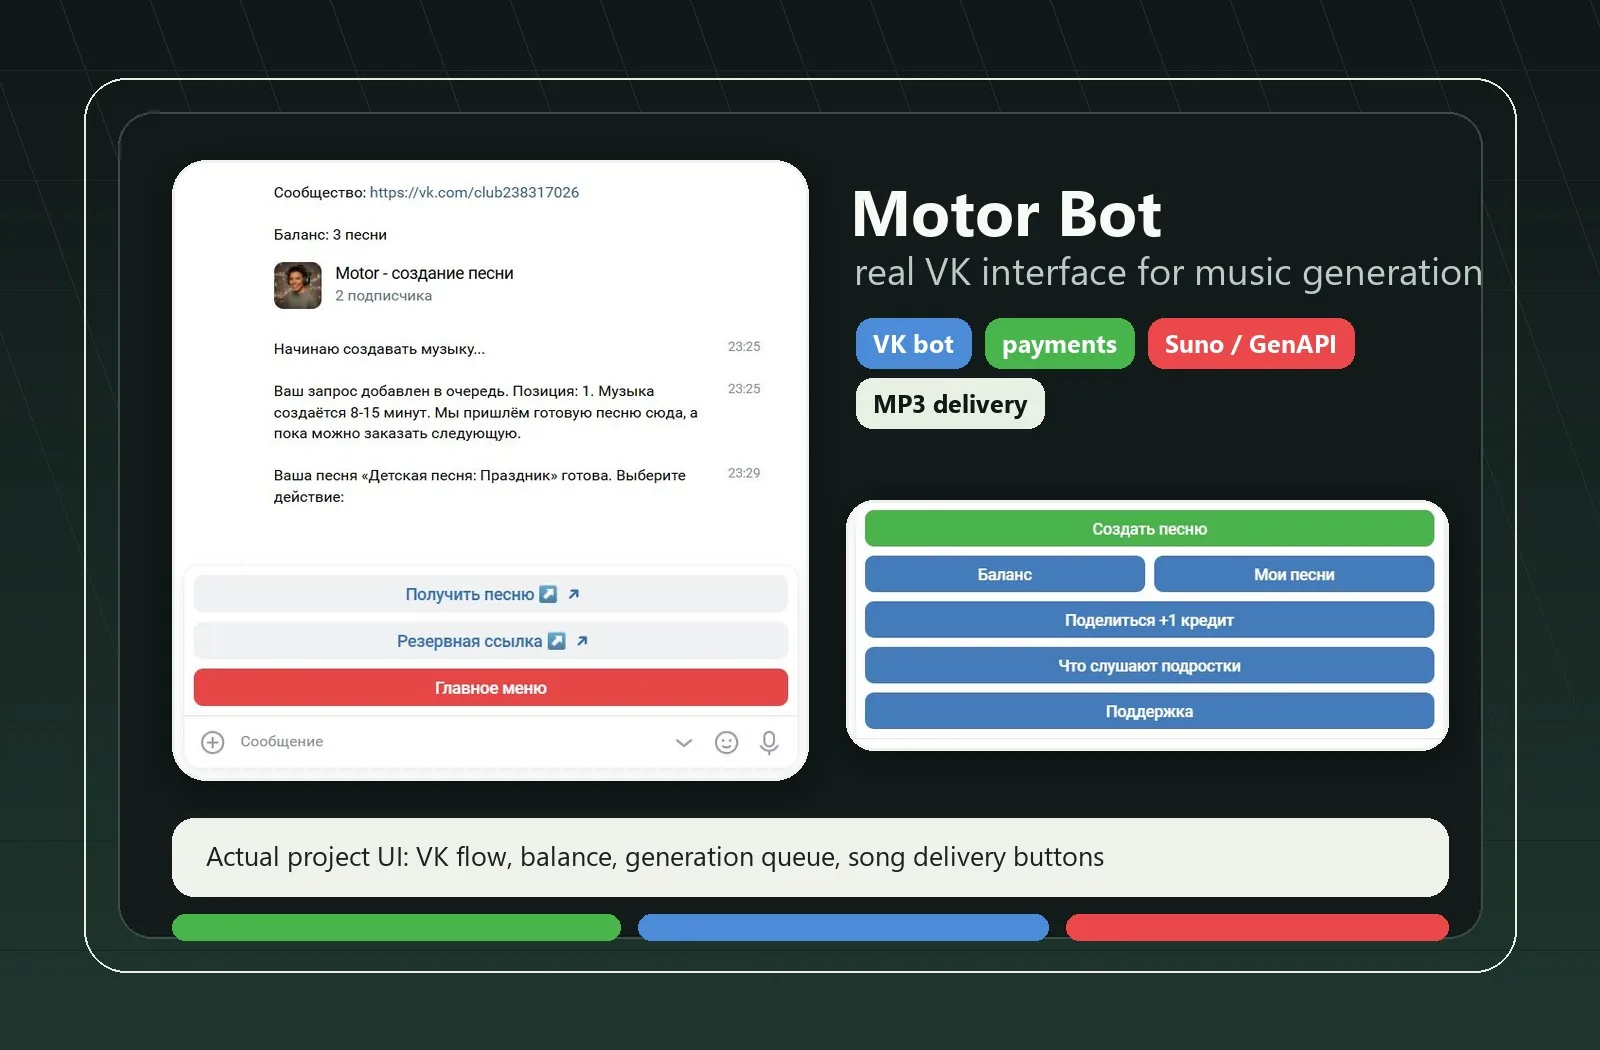Click Поделиться +1 кредит button
Viewport: 1600px width, 1050px height.
click(1149, 620)
